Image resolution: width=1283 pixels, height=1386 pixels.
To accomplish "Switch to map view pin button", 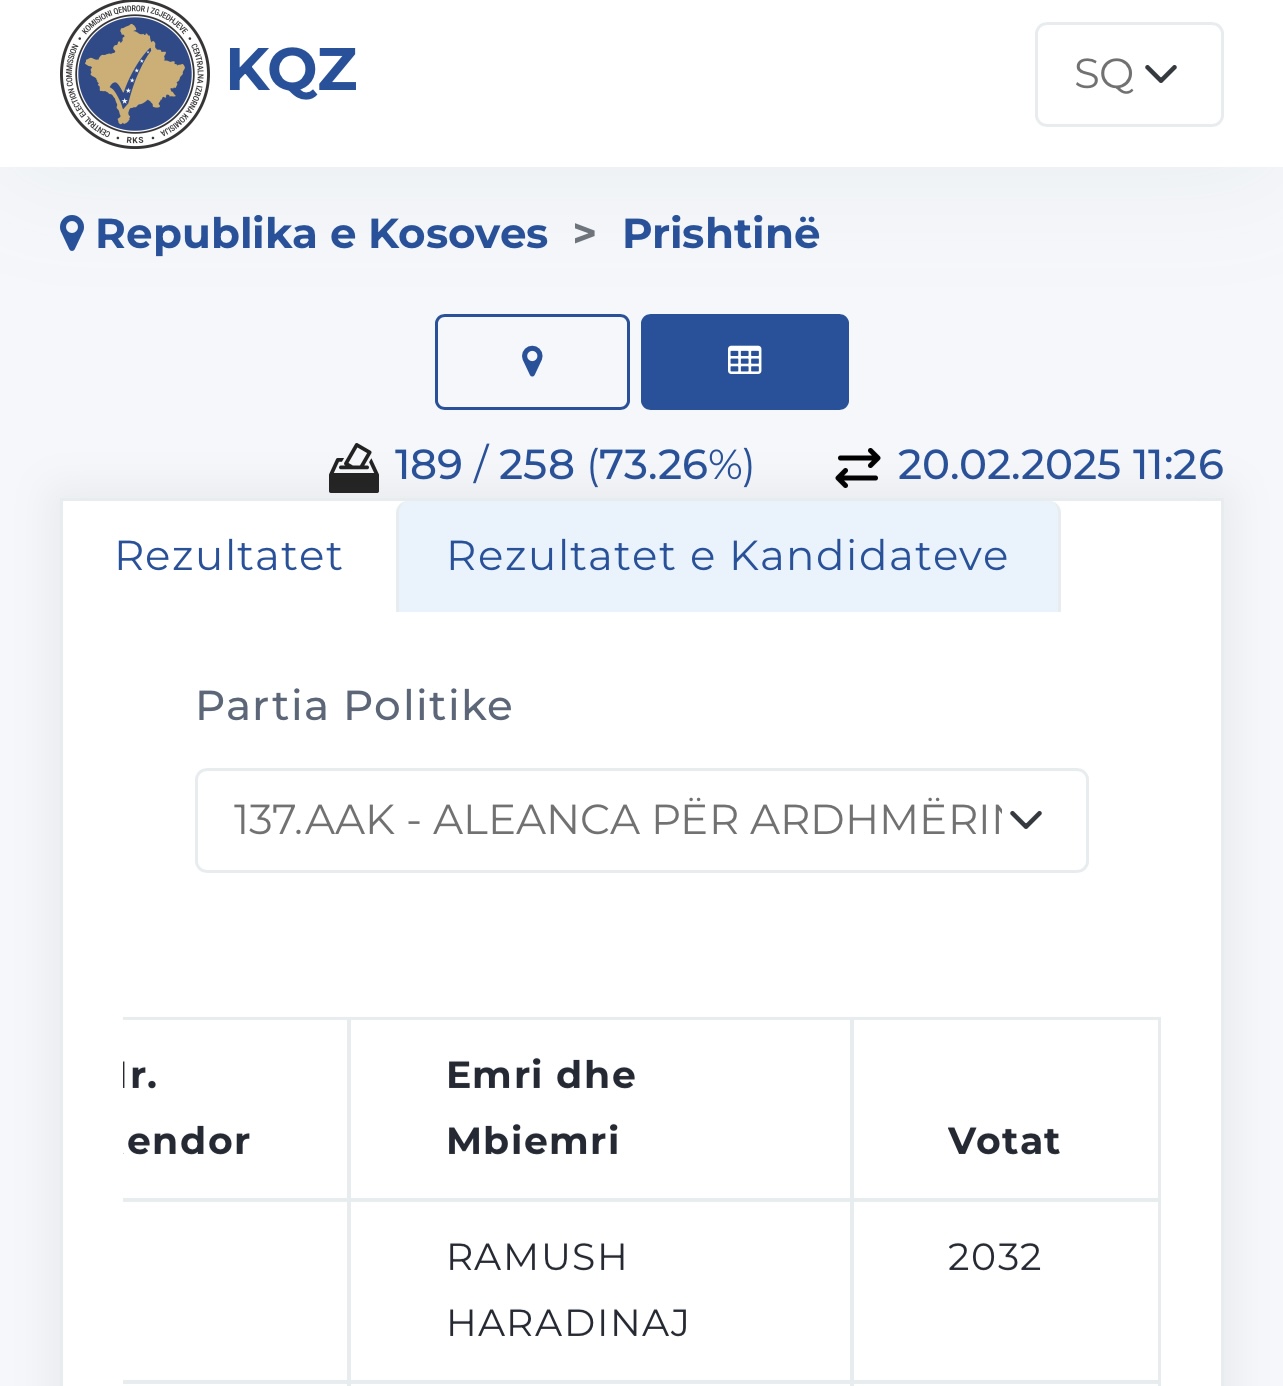I will (x=532, y=361).
